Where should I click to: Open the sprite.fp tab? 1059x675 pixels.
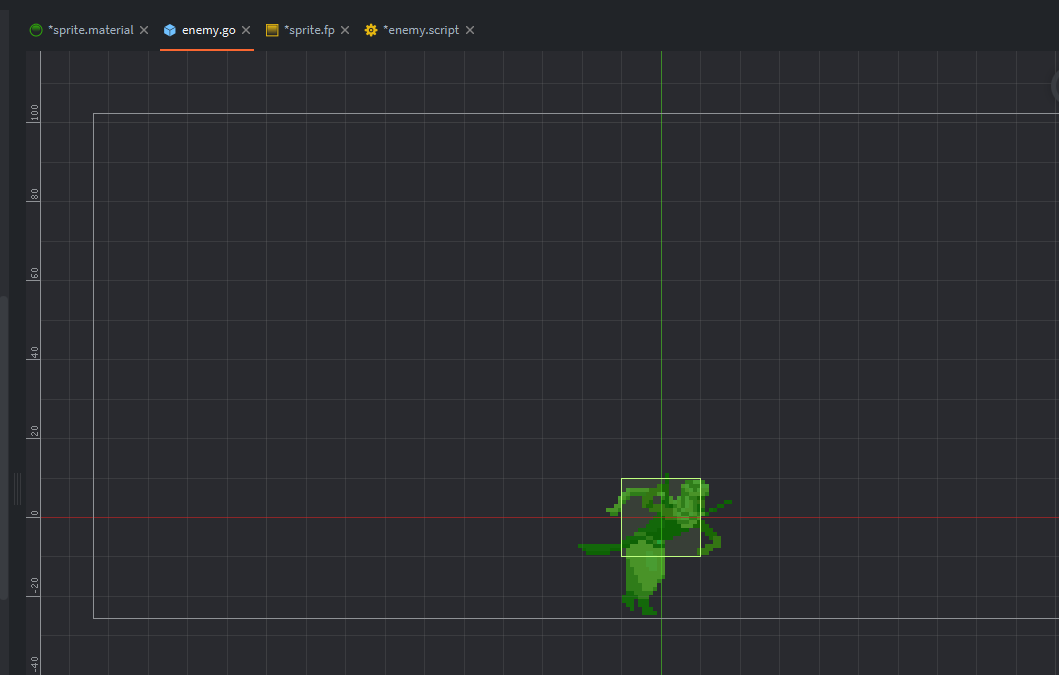pyautogui.click(x=309, y=30)
